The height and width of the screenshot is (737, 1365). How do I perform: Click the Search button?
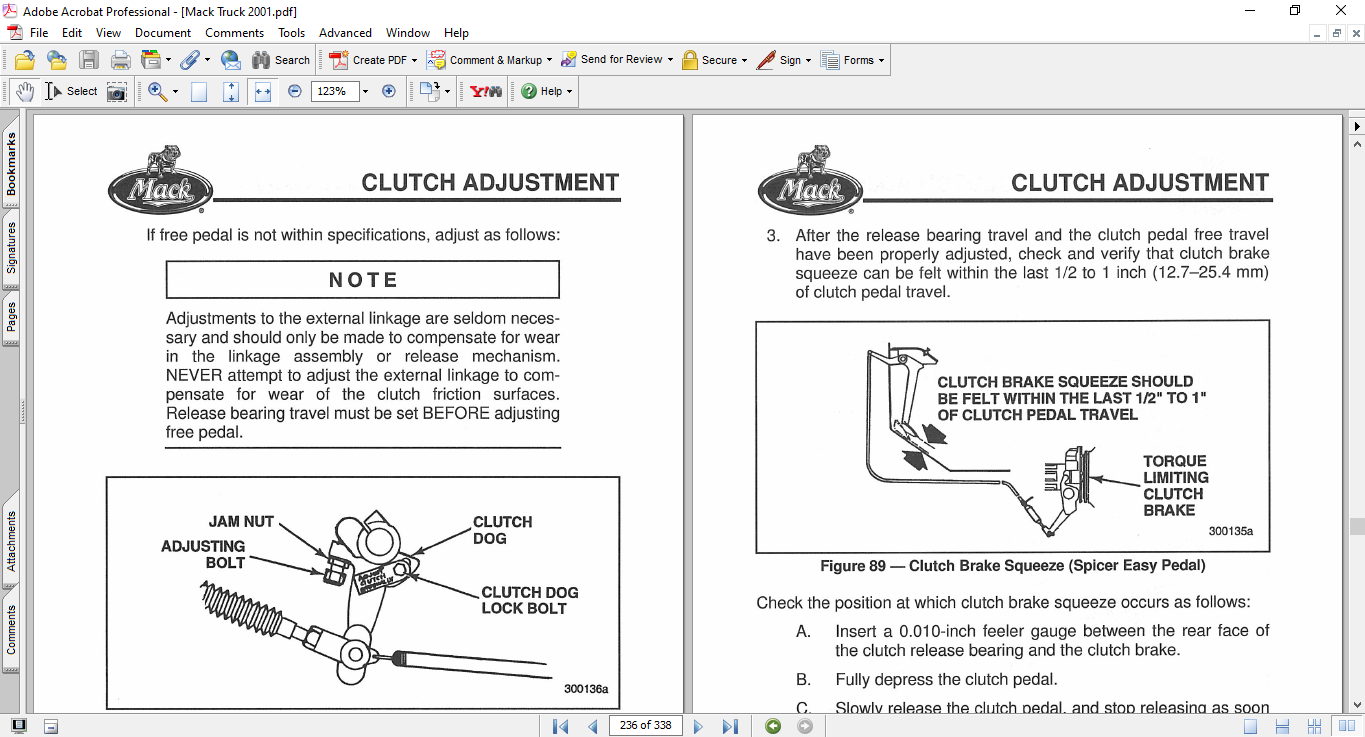(281, 60)
